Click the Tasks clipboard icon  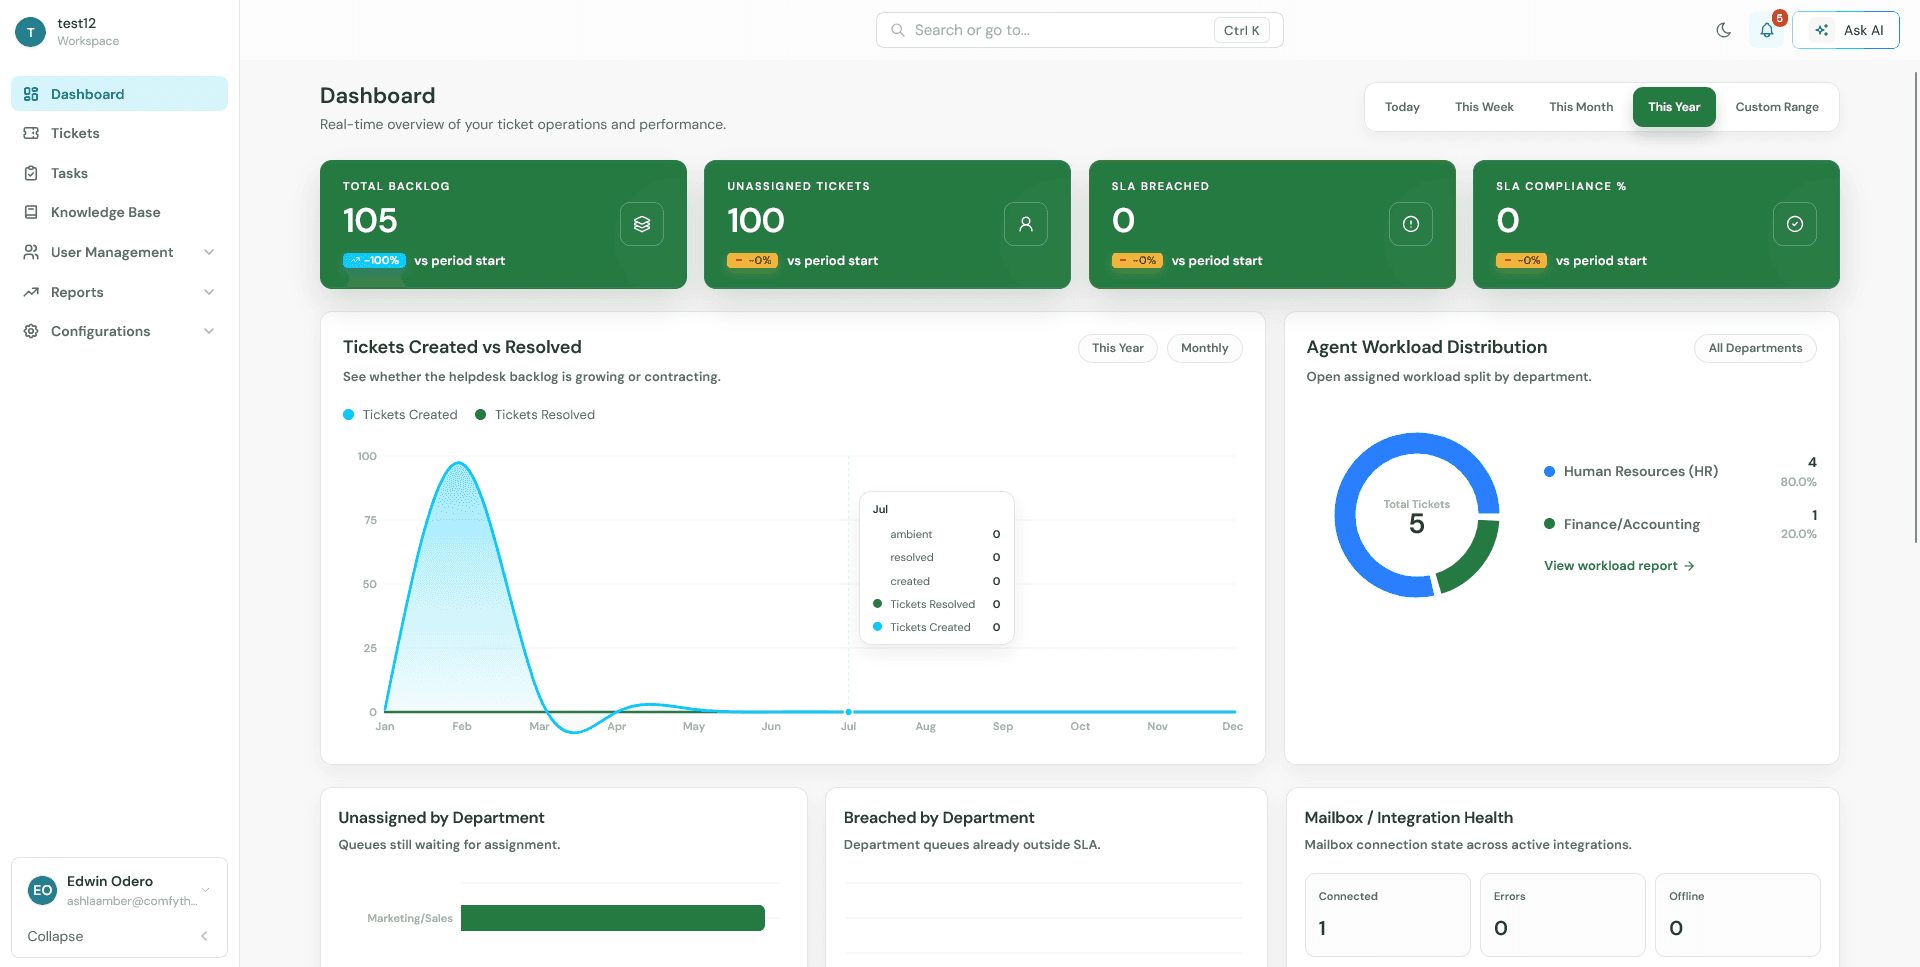[31, 173]
